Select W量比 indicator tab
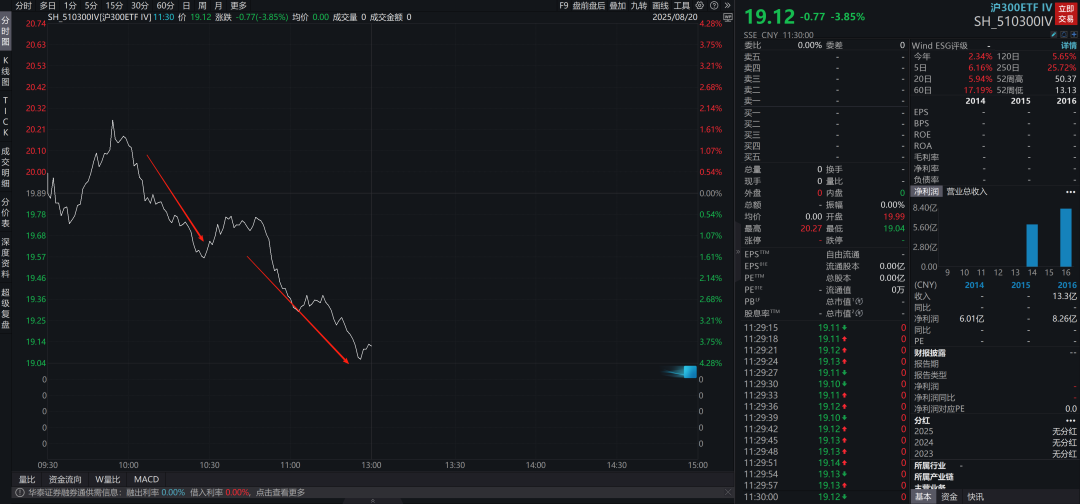This screenshot has width=1080, height=504. (x=107, y=479)
